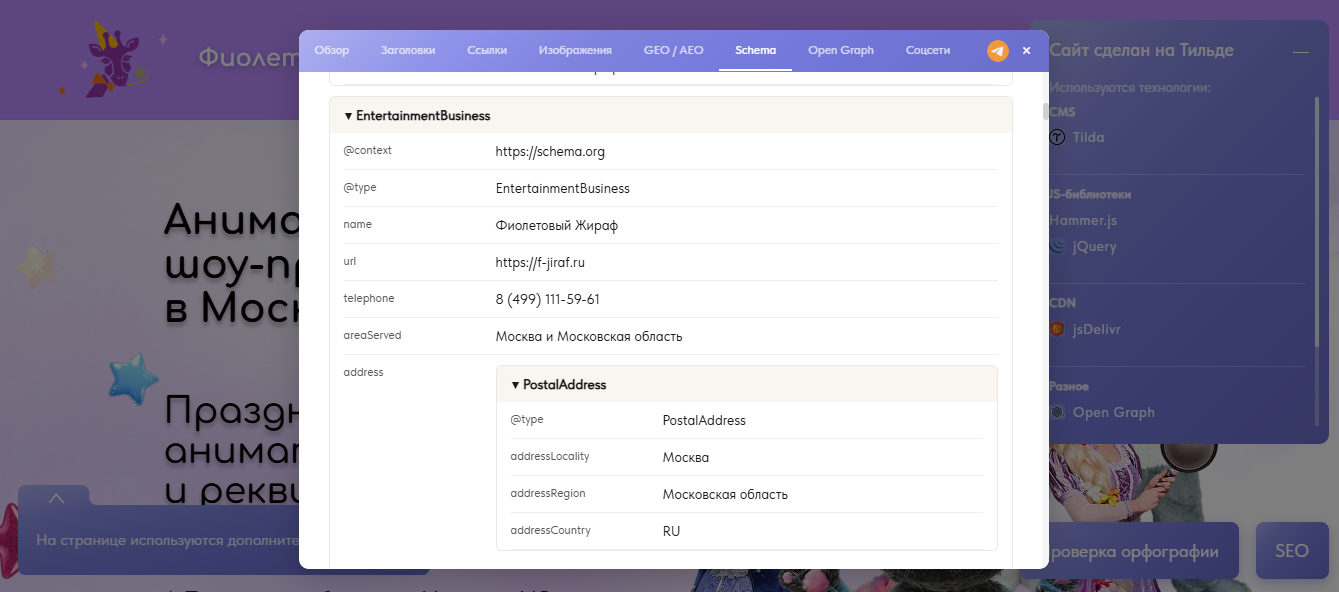This screenshot has height=592, width=1339.
Task: Click the popup's vertical scrollbar thumb
Action: pos(1045,111)
